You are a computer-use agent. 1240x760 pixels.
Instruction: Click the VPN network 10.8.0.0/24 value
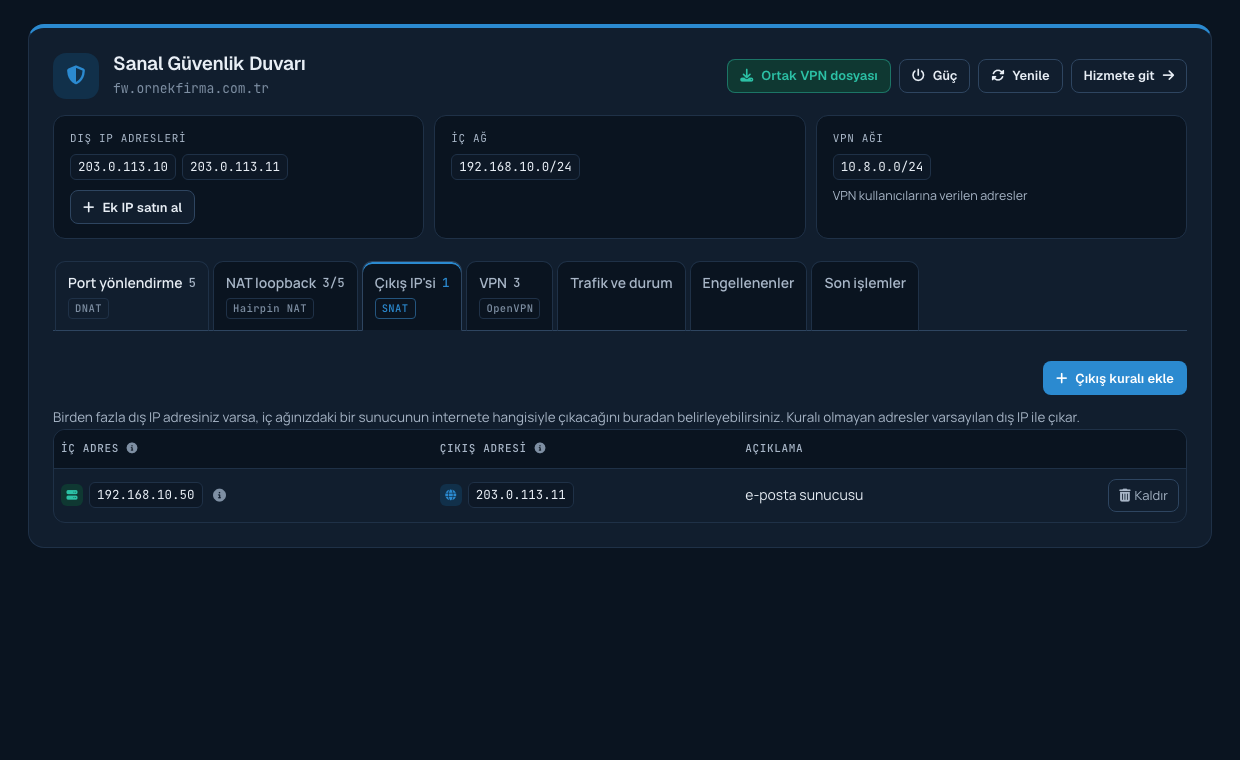(x=882, y=167)
